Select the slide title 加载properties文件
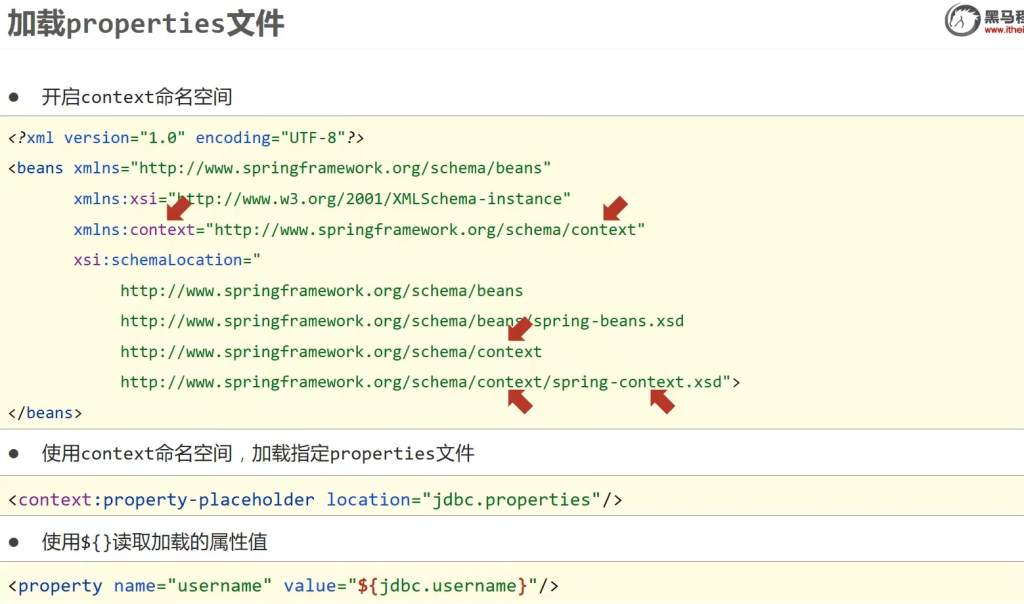 click(146, 24)
